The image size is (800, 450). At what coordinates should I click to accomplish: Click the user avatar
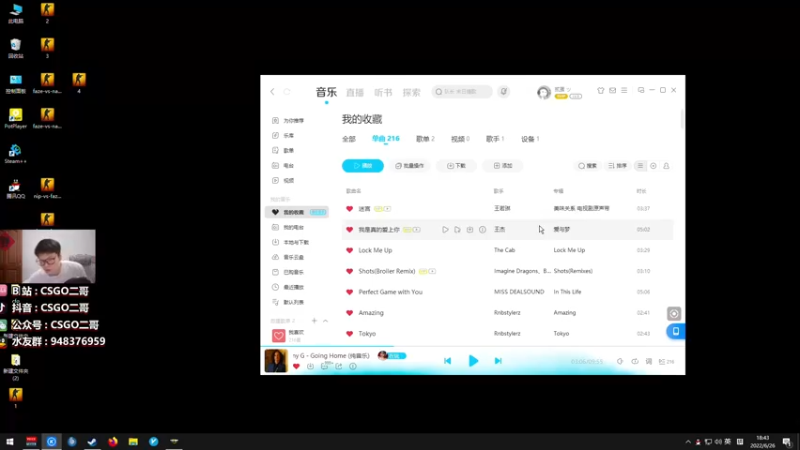544,92
